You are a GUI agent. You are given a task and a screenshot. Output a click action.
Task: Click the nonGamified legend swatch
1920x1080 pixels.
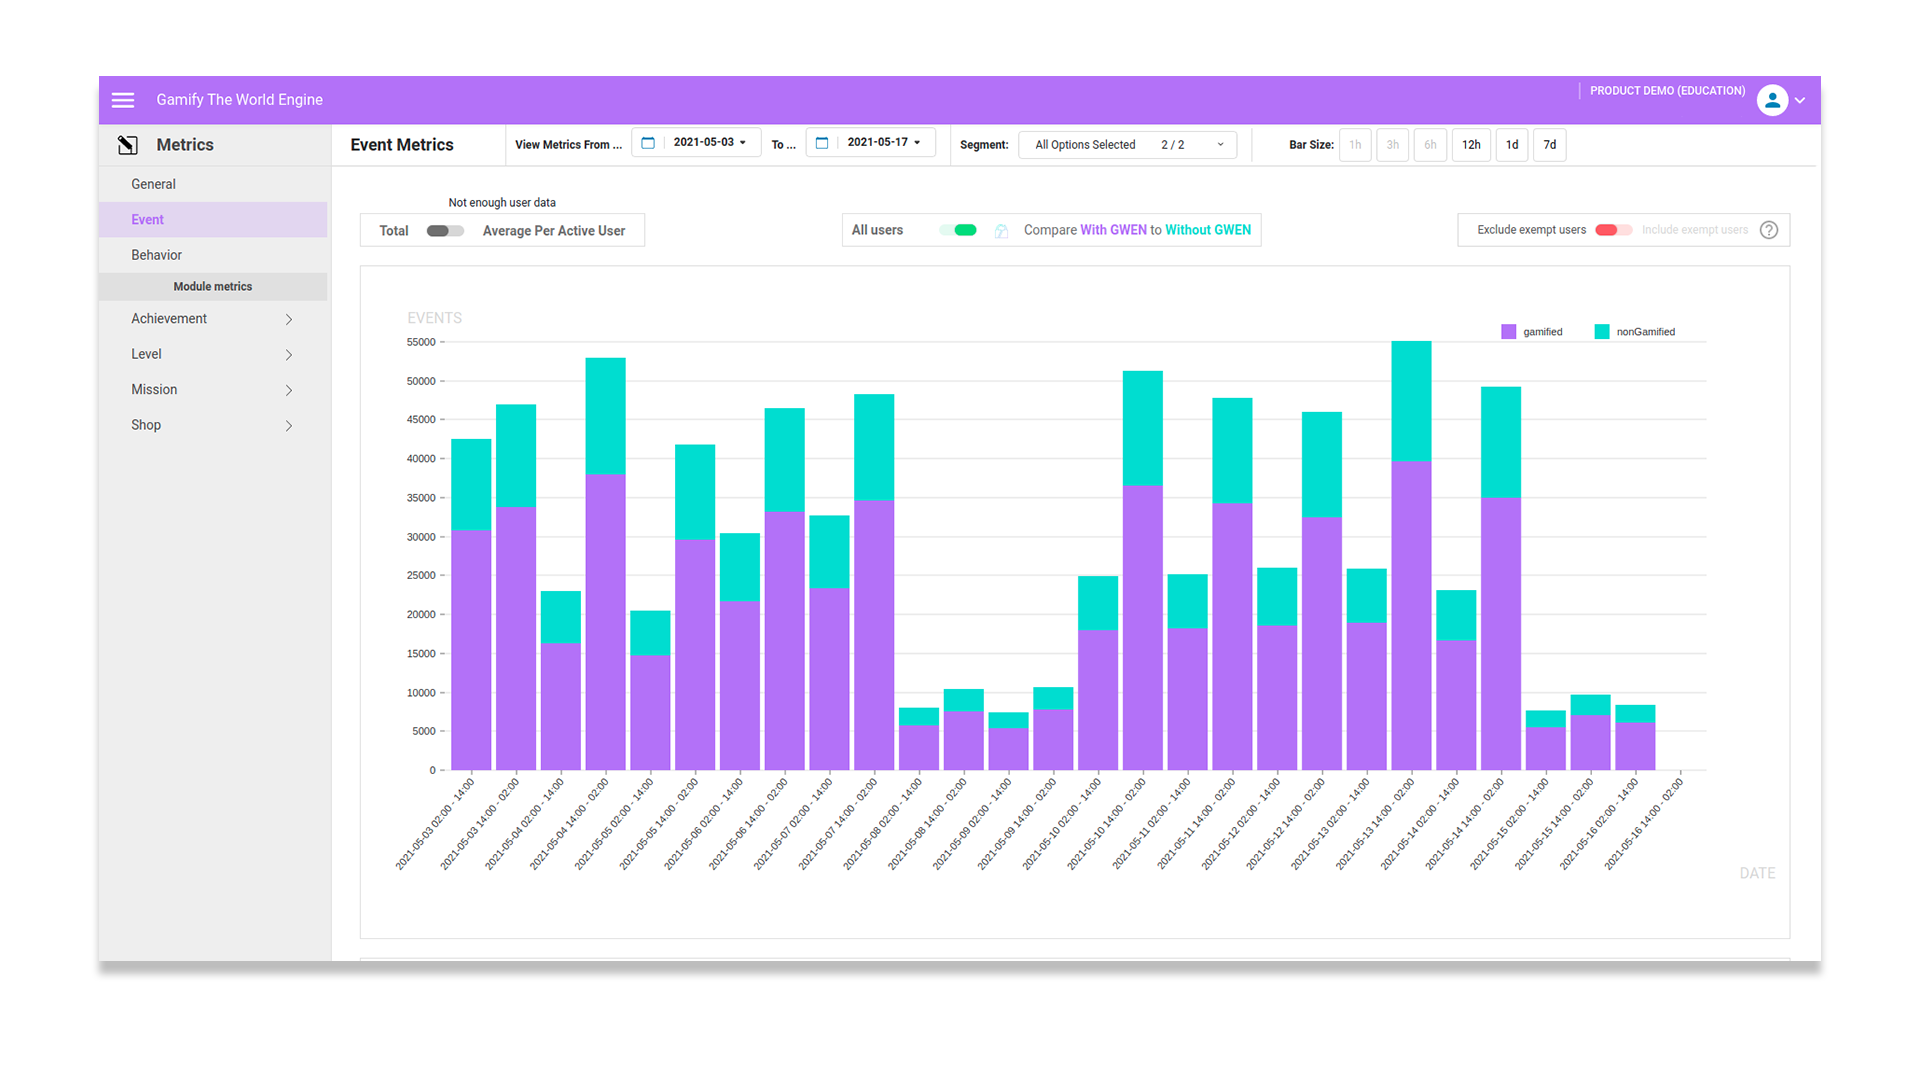1602,332
